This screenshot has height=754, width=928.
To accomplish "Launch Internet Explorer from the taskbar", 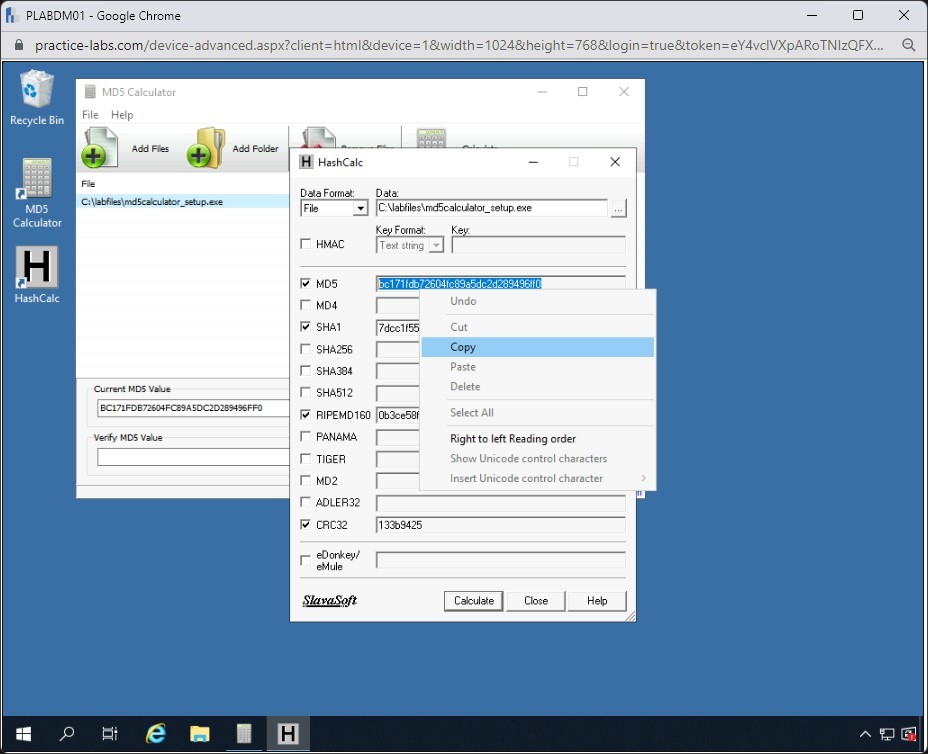I will [x=156, y=734].
